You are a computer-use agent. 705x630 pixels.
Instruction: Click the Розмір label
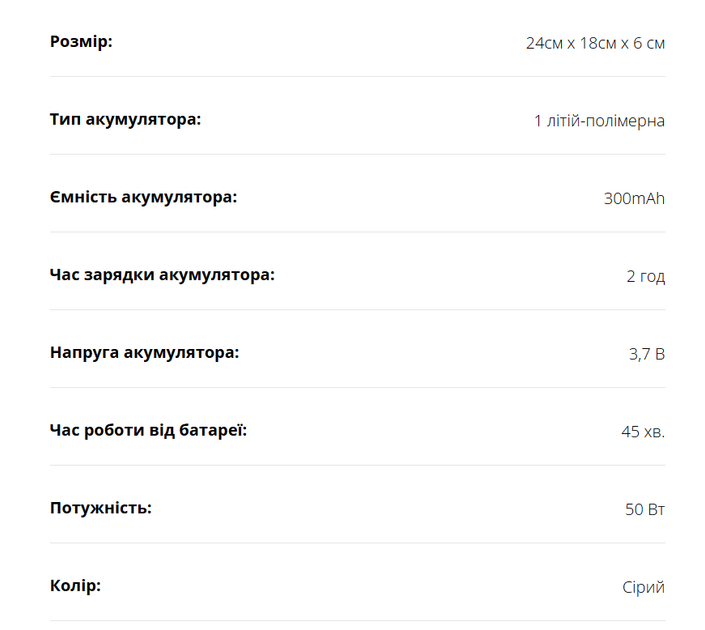[81, 42]
